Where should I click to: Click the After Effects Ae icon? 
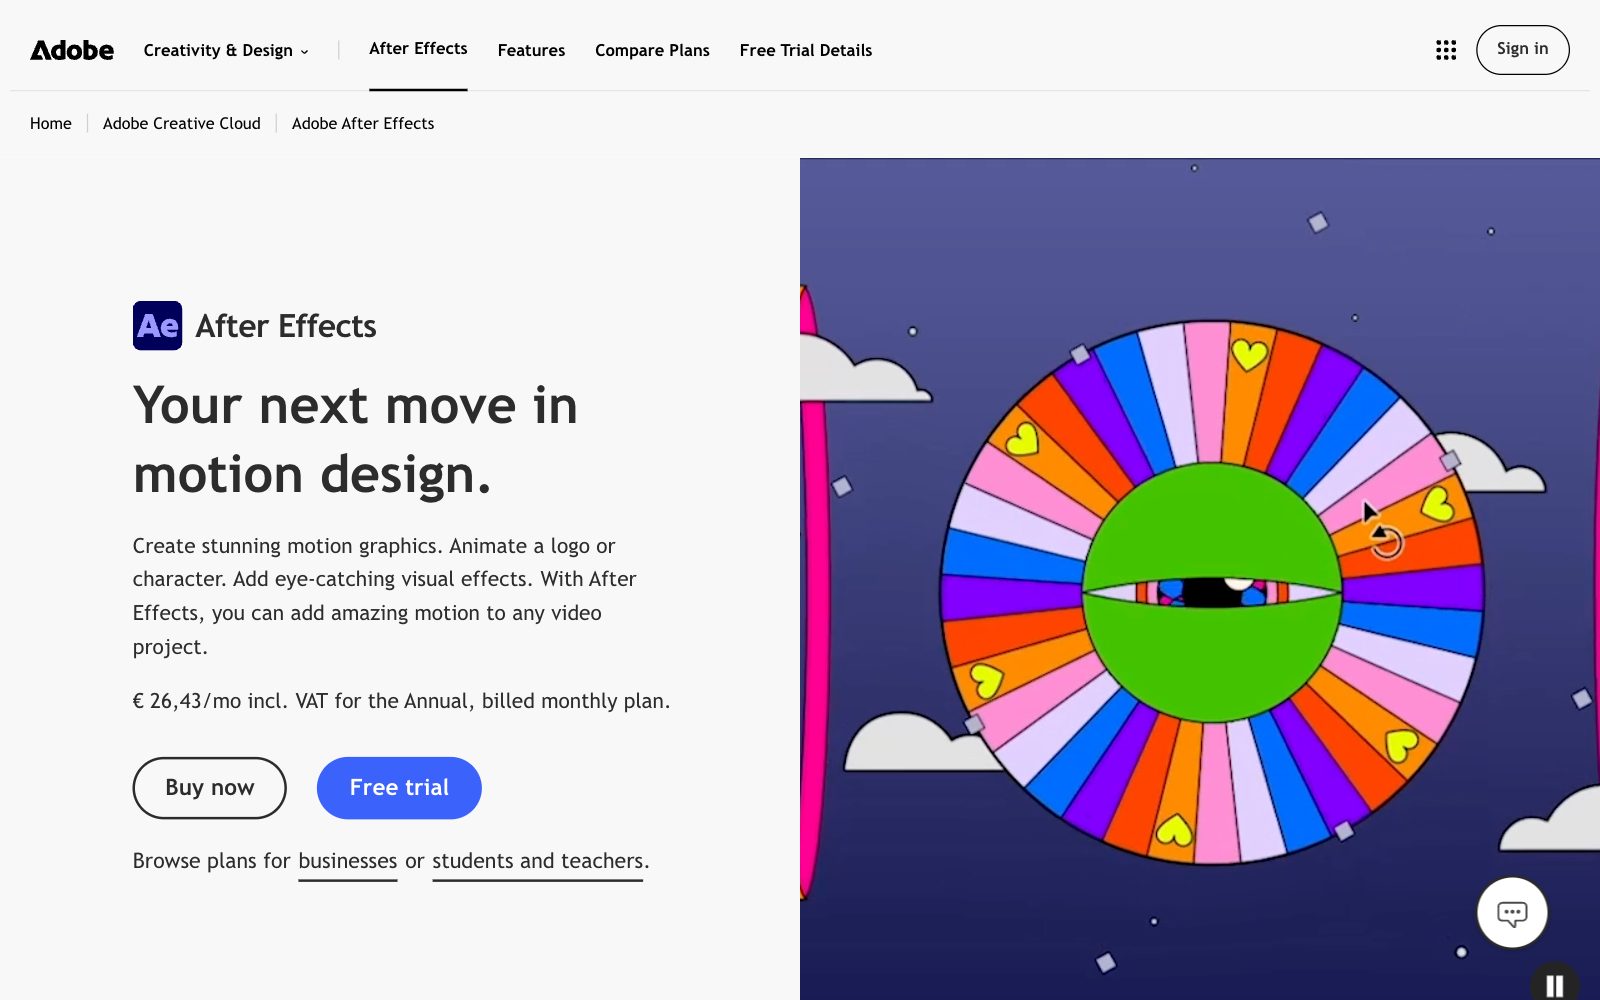click(x=157, y=326)
